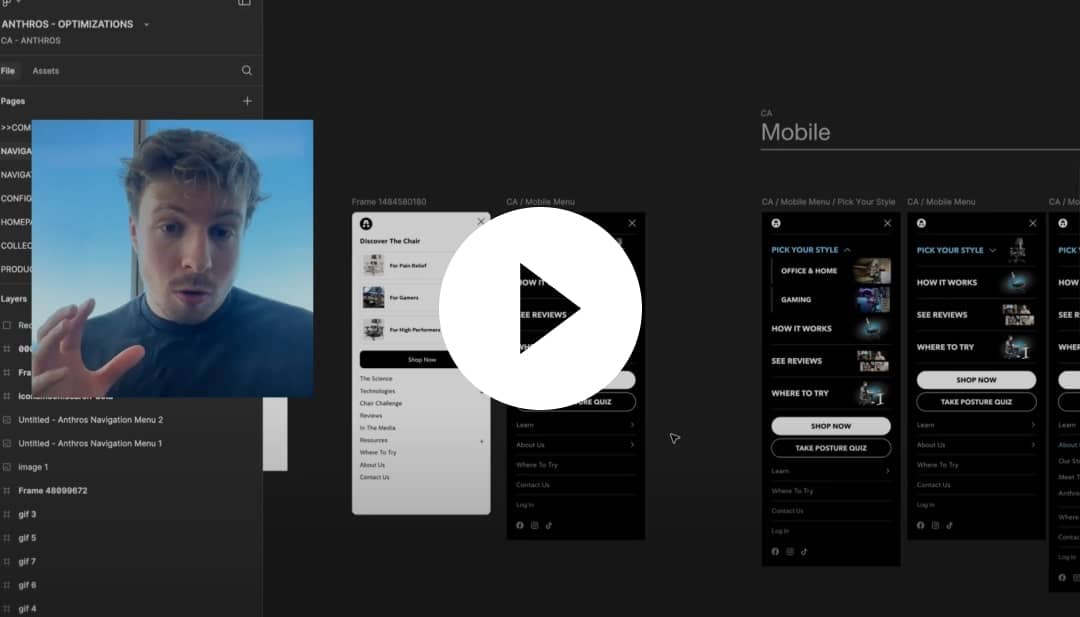1080x617 pixels.
Task: Click the About Us chevron in the collapsed-style menu frame
Action: 1032,445
